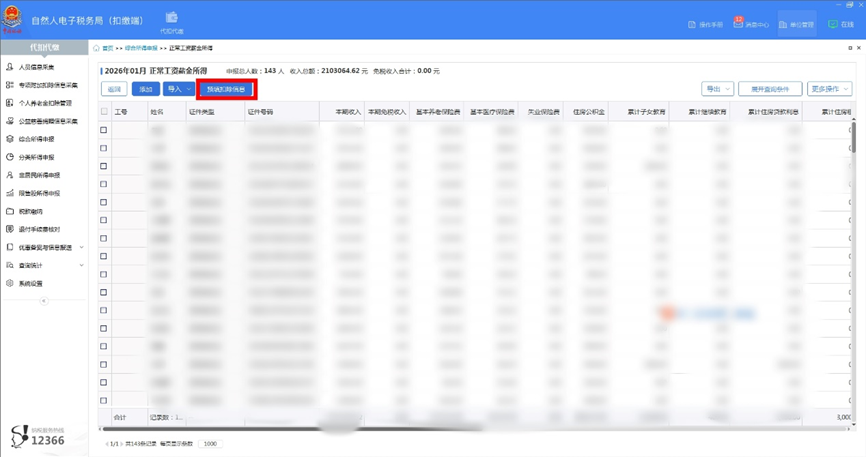The image size is (866, 457).
Task: Check the first row's checkbox
Action: pos(104,130)
